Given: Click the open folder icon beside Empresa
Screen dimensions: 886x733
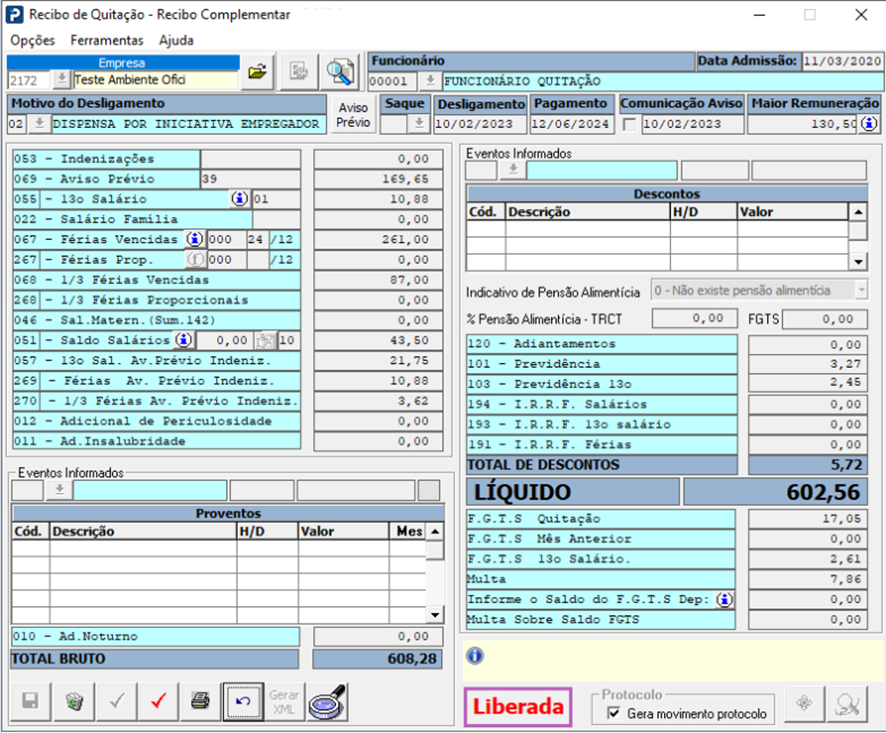Looking at the screenshot, I should pos(258,71).
